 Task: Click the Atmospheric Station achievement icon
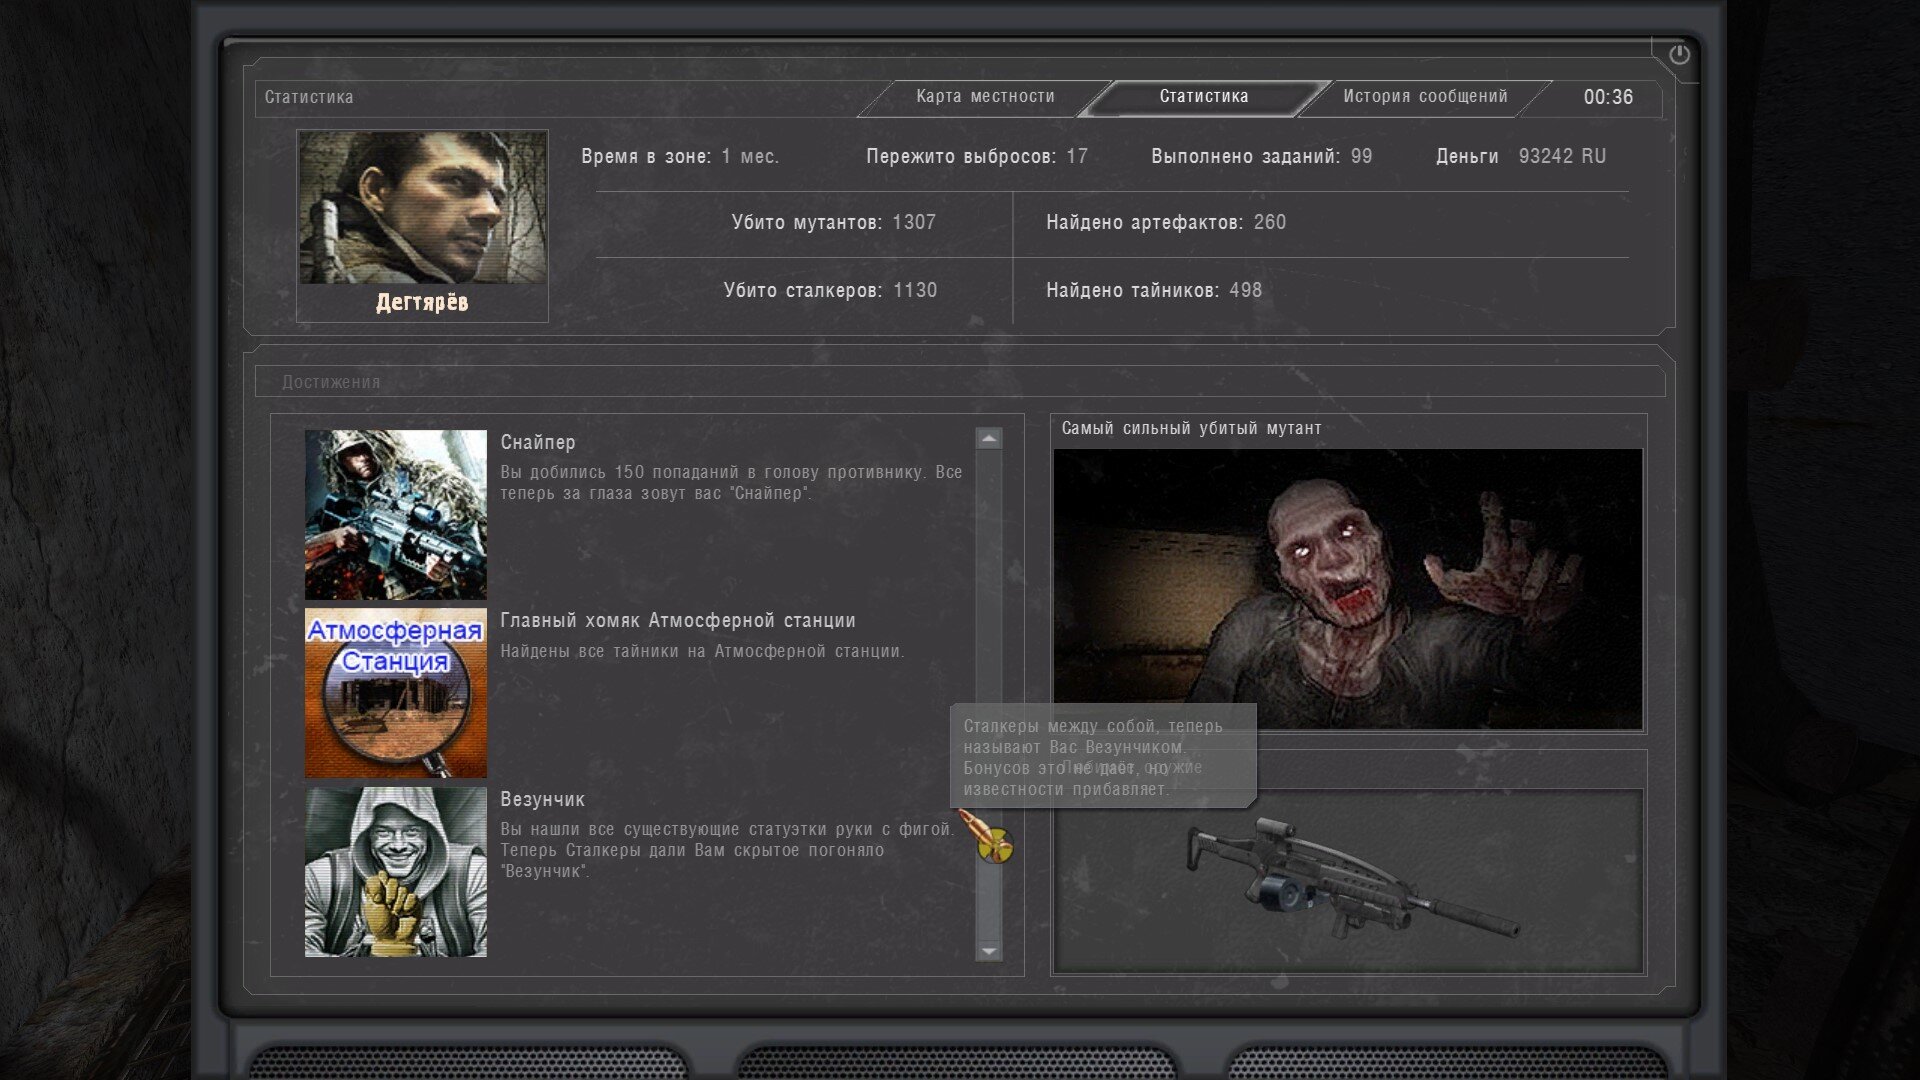coord(396,693)
